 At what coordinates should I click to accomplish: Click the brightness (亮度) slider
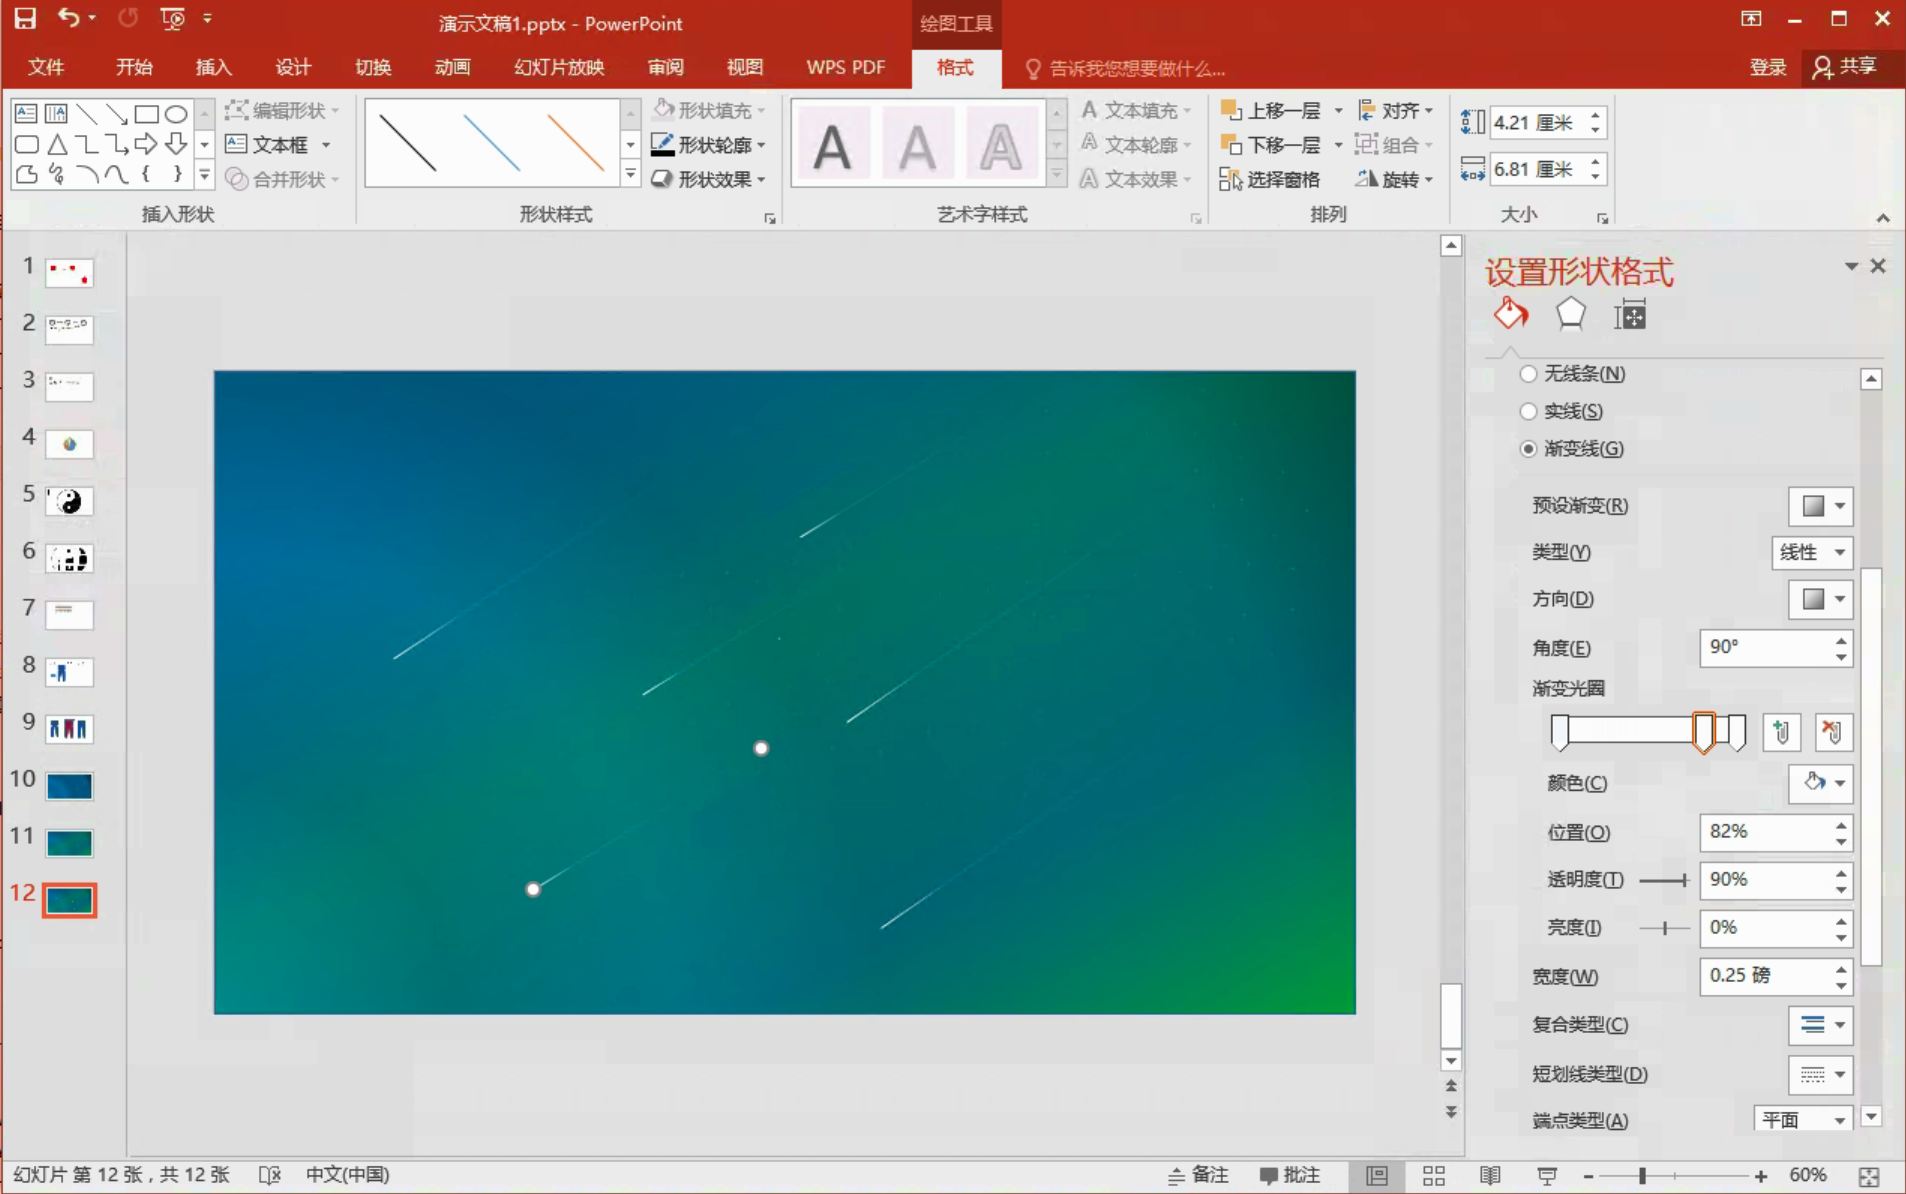[x=1664, y=928]
